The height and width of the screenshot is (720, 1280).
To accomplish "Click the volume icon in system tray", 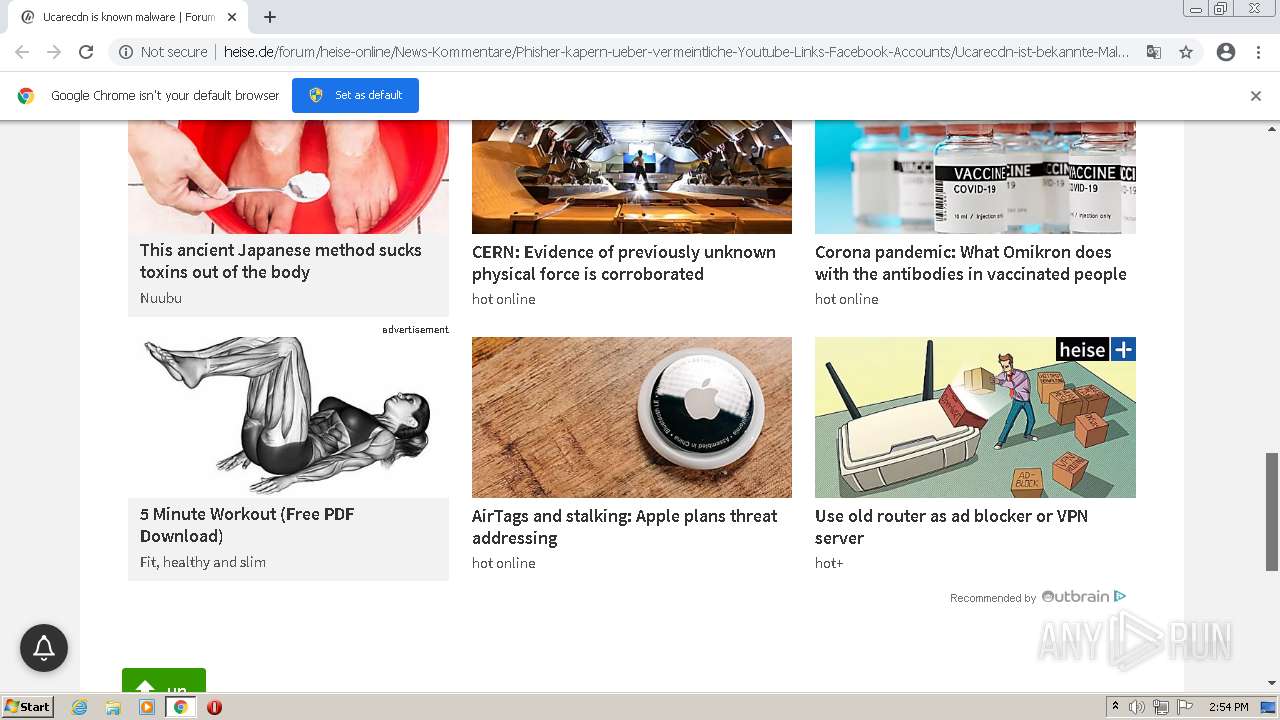I will [x=1137, y=707].
